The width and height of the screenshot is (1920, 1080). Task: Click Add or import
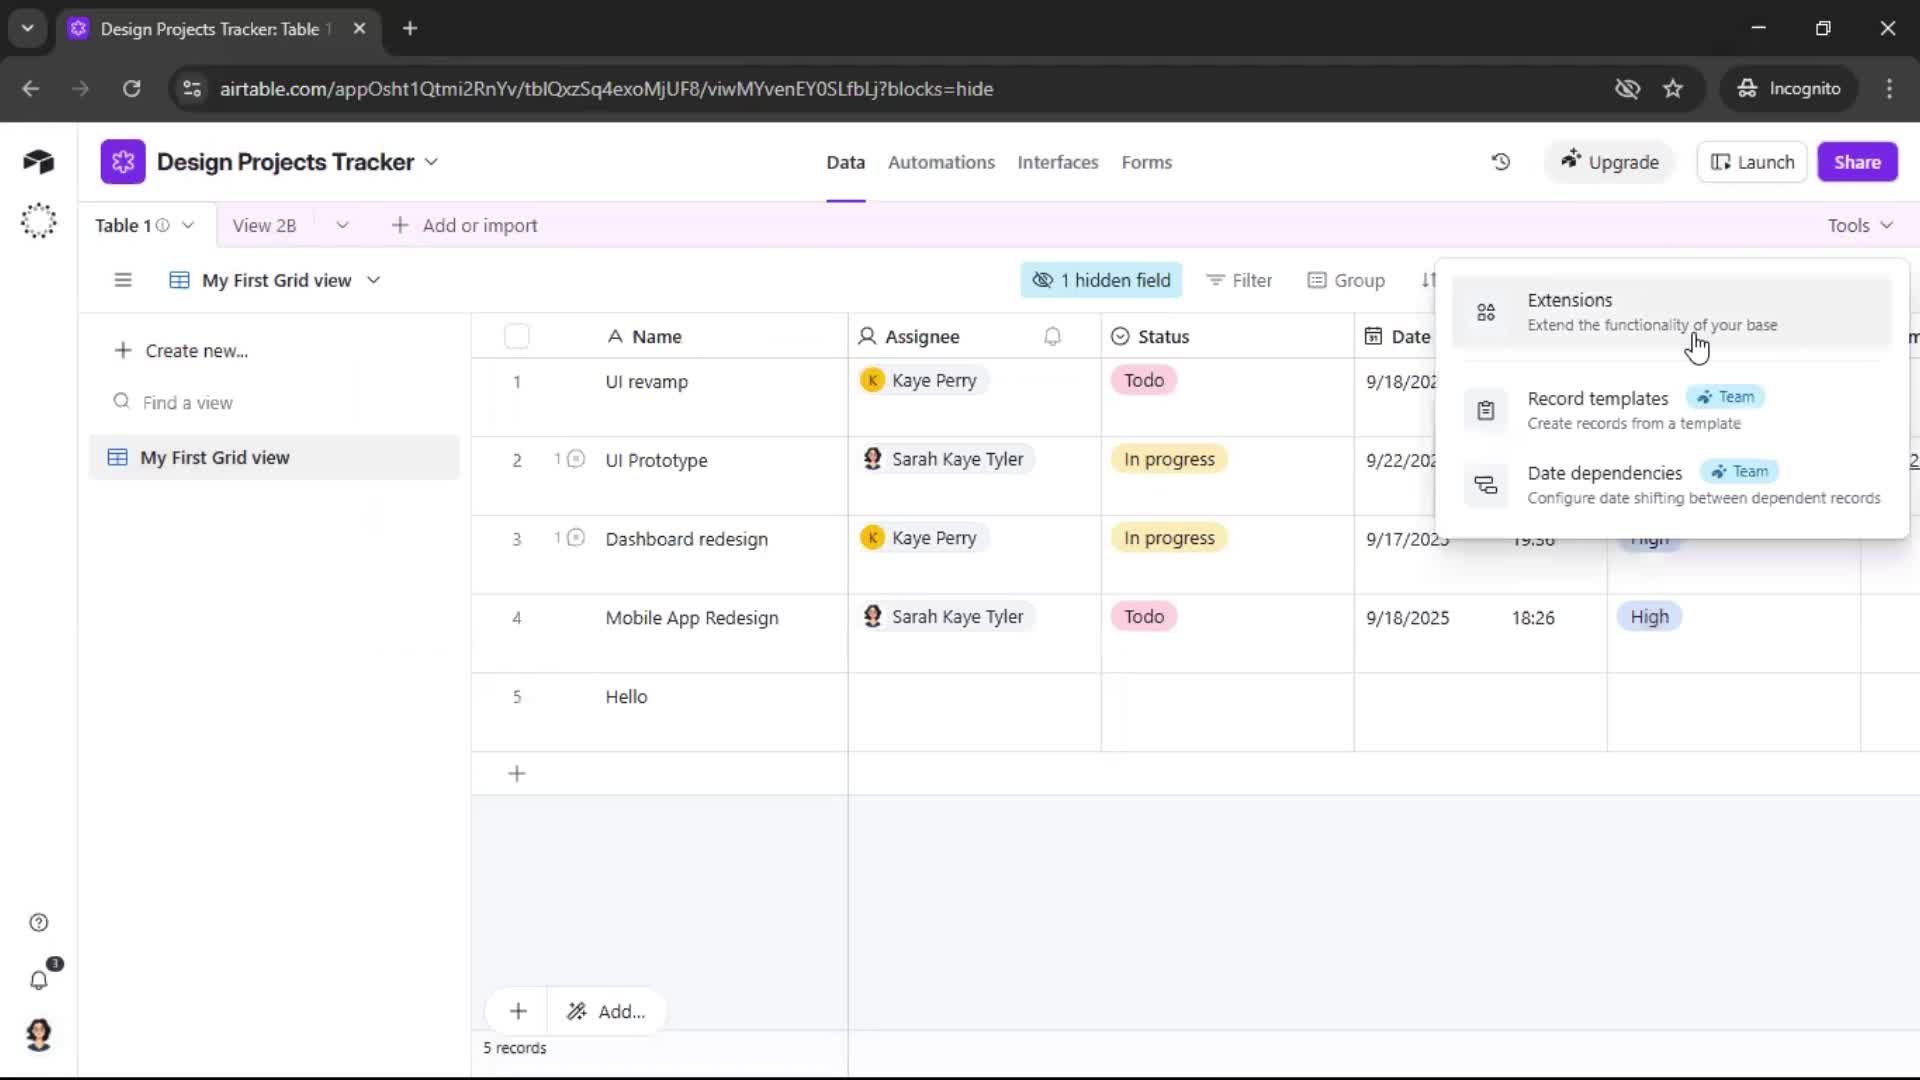pos(464,226)
